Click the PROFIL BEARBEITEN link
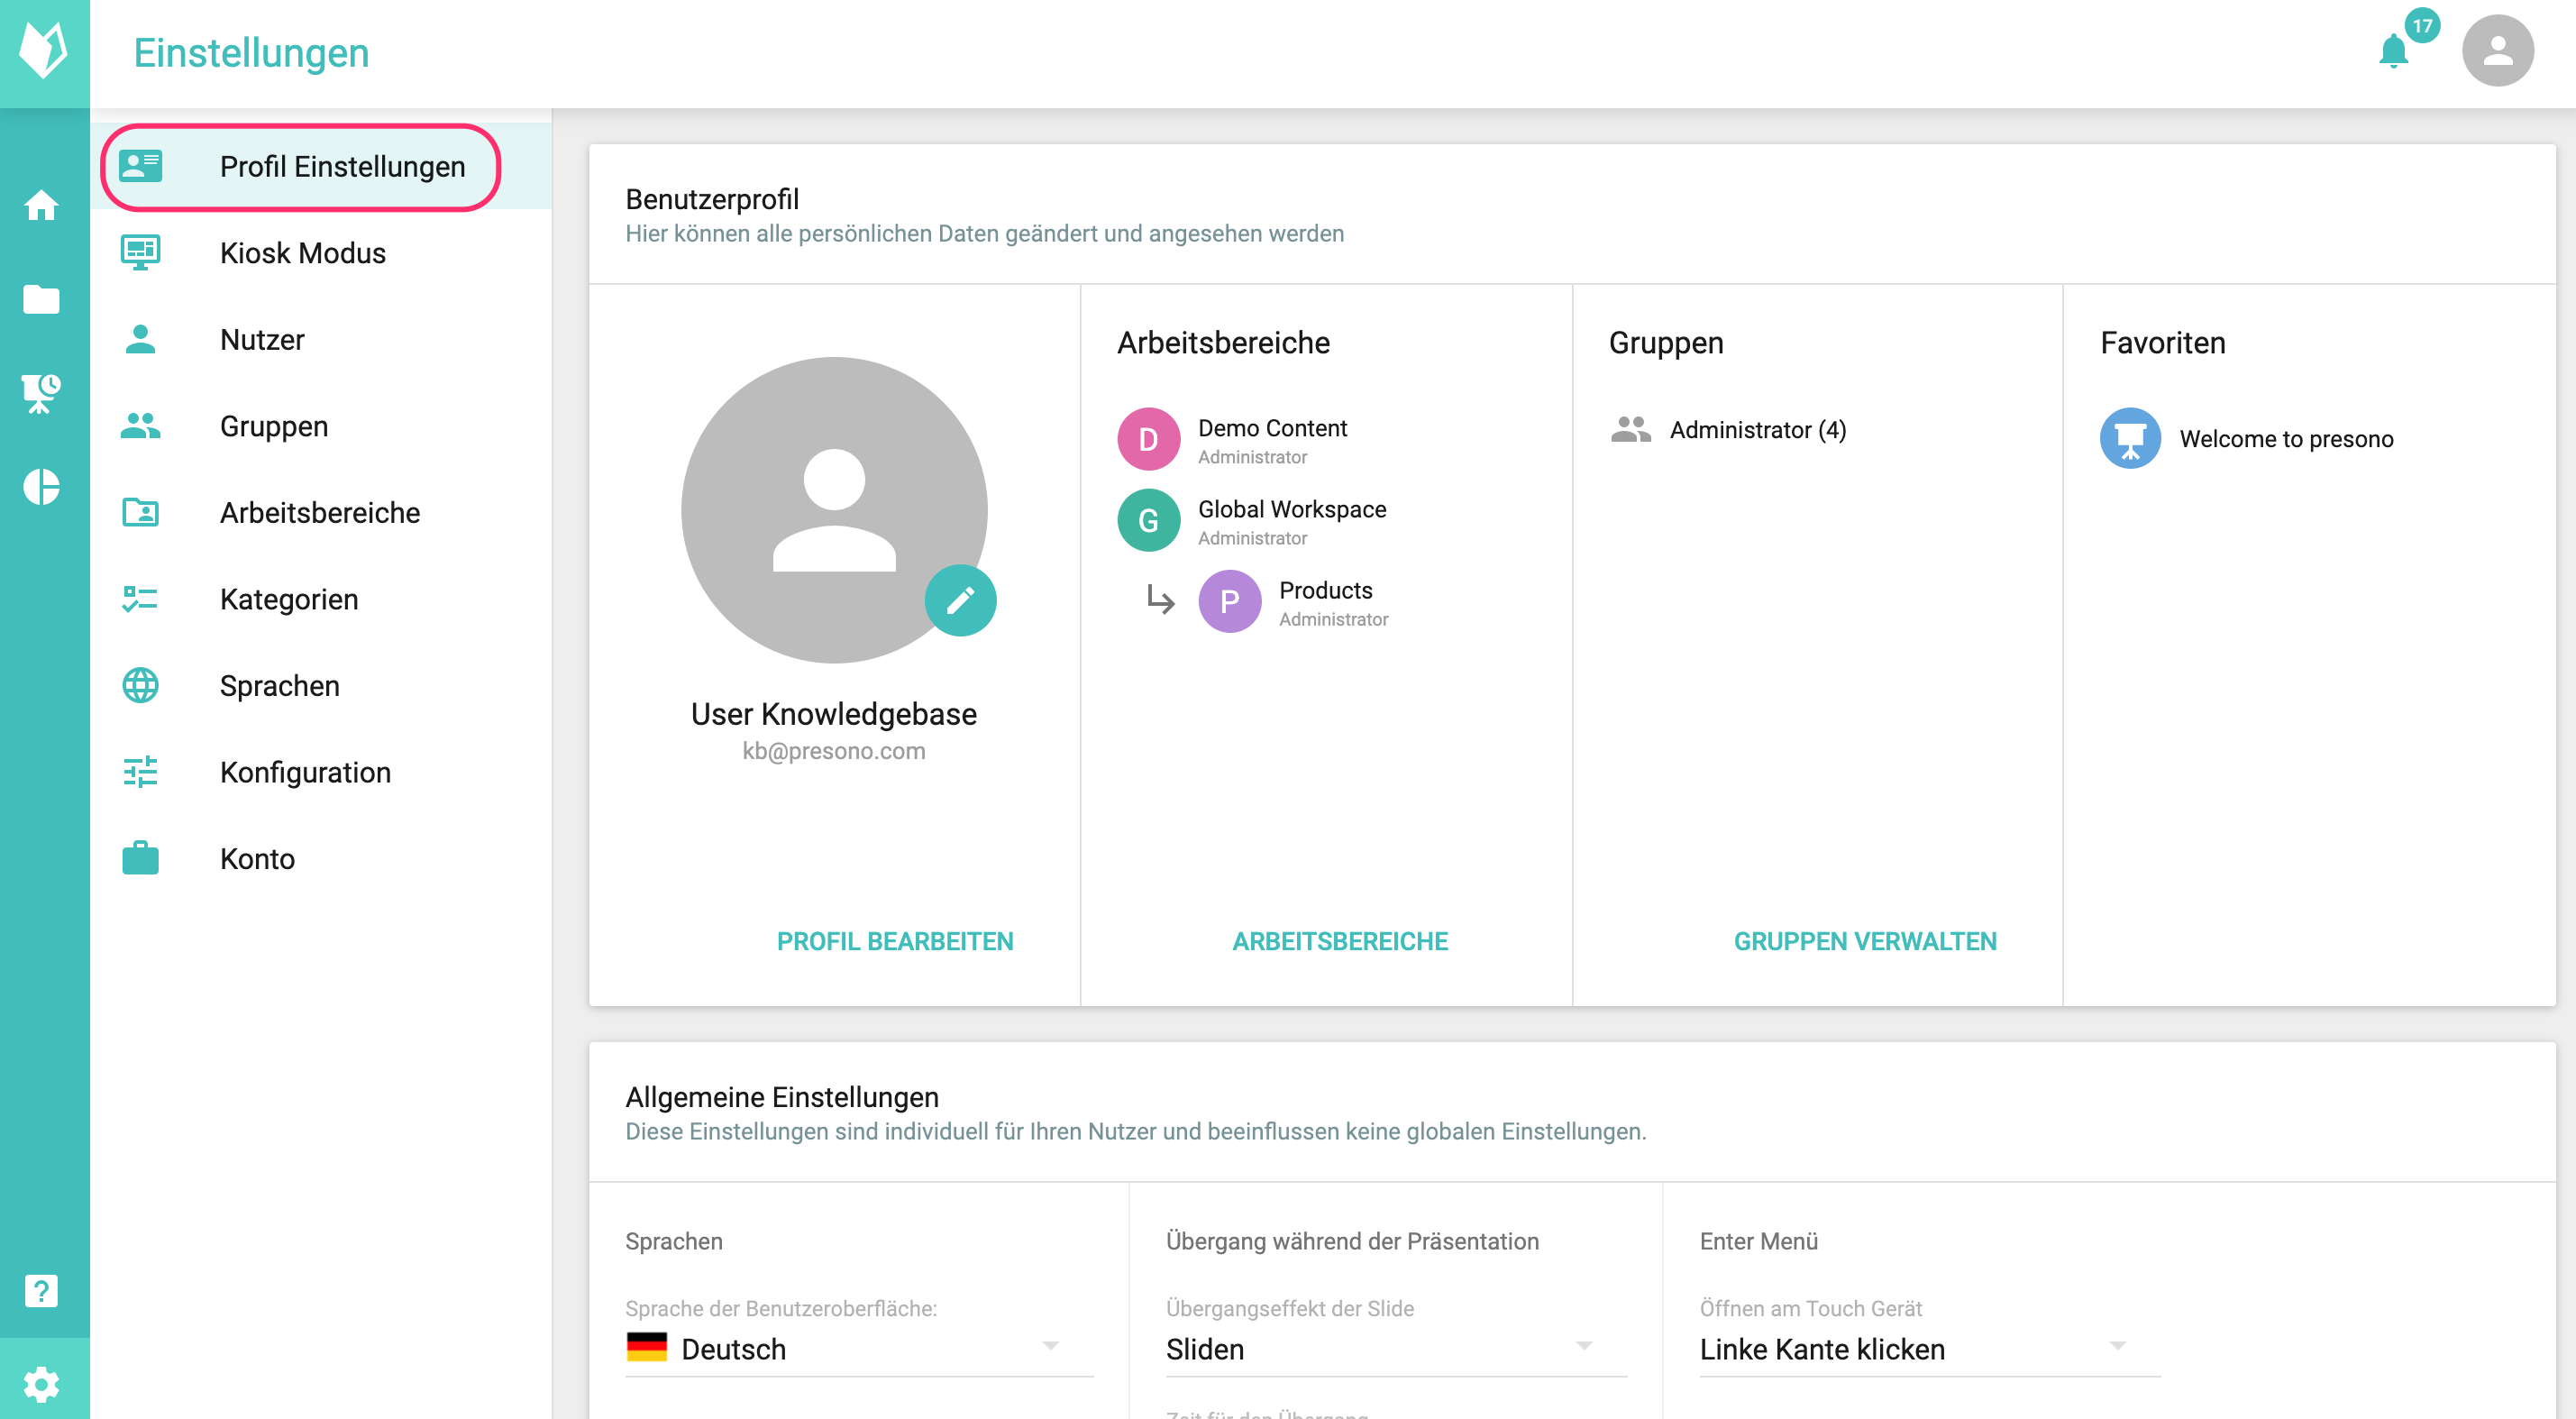 tap(895, 941)
